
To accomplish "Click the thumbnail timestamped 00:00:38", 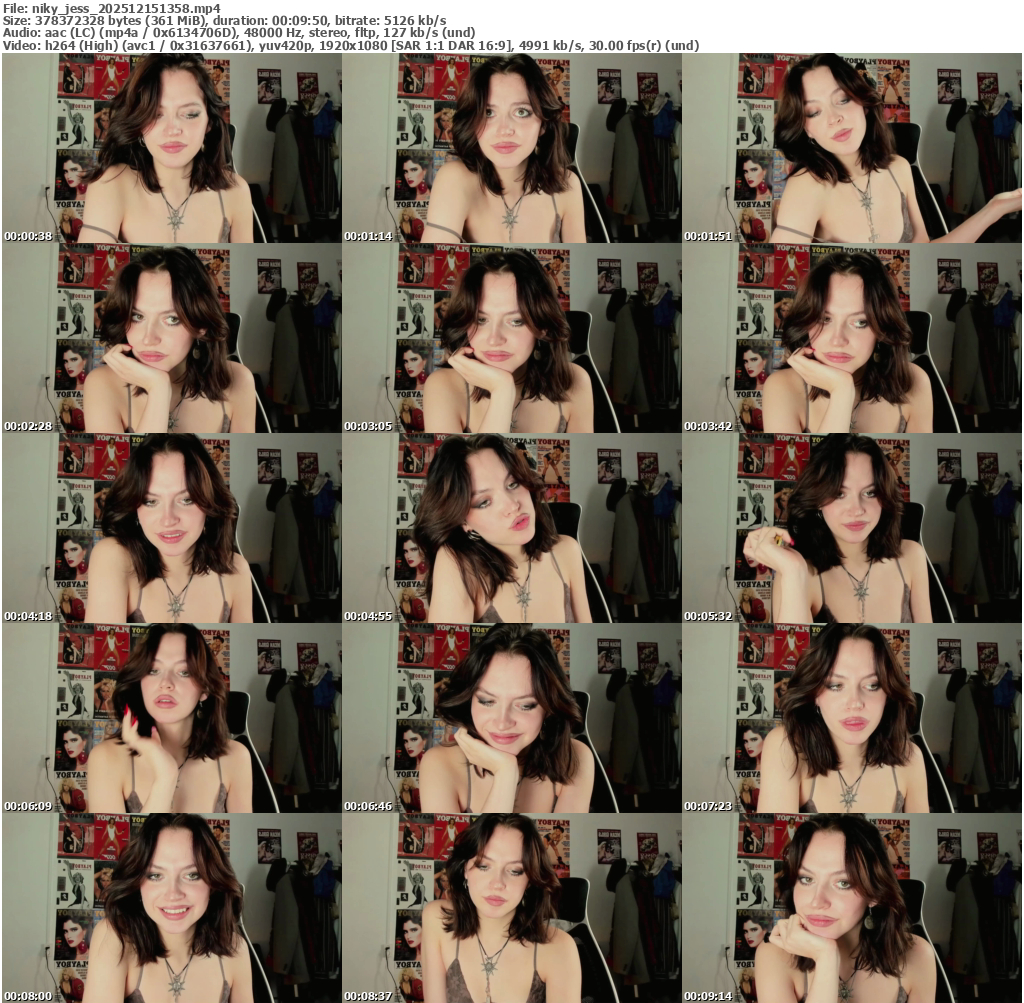I will coord(171,148).
